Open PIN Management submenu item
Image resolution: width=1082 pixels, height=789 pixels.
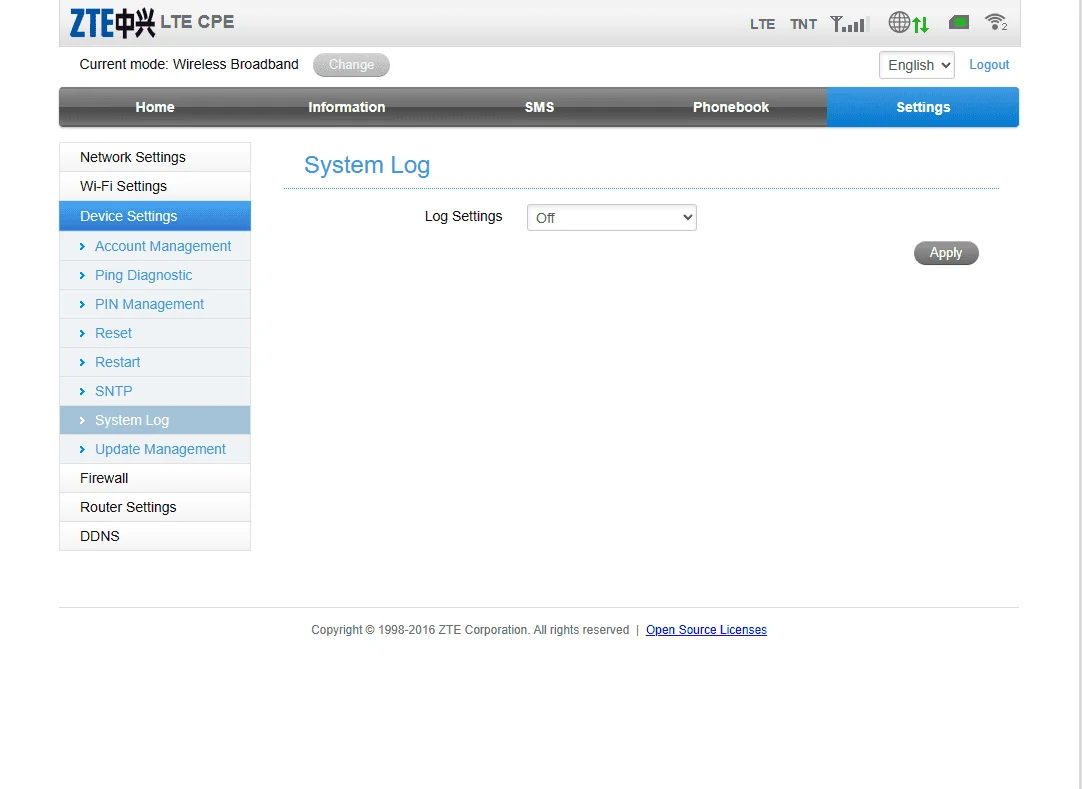point(155,304)
